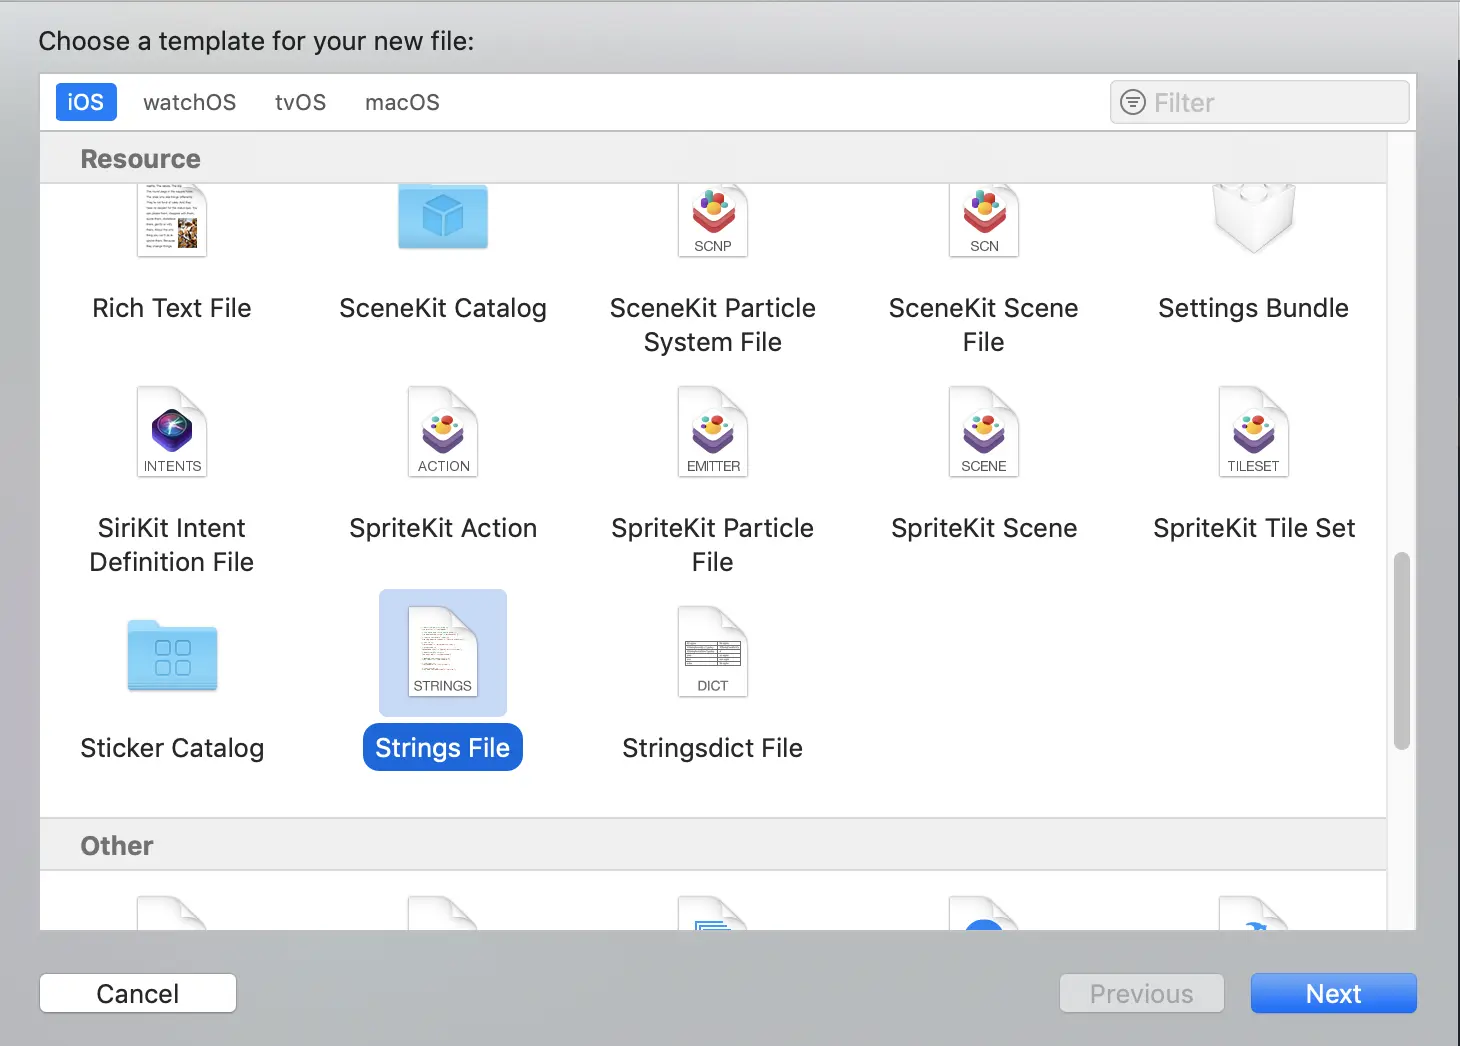Click 'SceneKit Particle System File' label

[x=713, y=325]
